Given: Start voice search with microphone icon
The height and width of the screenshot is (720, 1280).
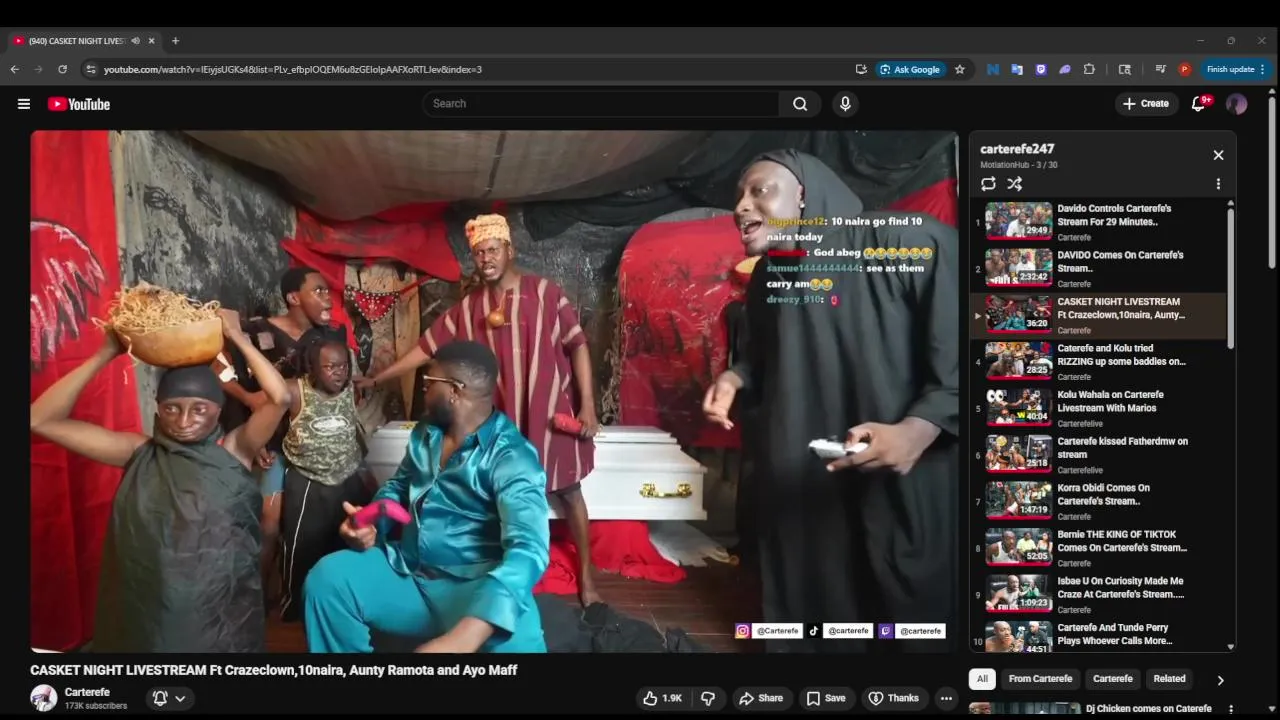Looking at the screenshot, I should point(845,104).
